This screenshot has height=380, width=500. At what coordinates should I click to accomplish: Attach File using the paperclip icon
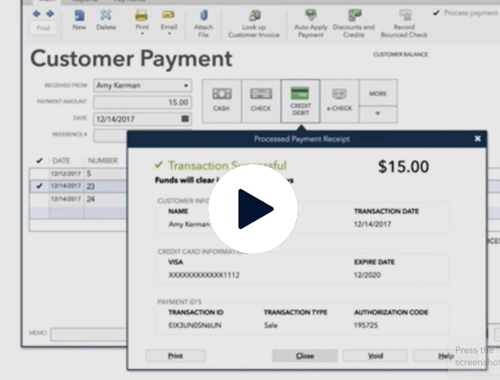point(203,24)
